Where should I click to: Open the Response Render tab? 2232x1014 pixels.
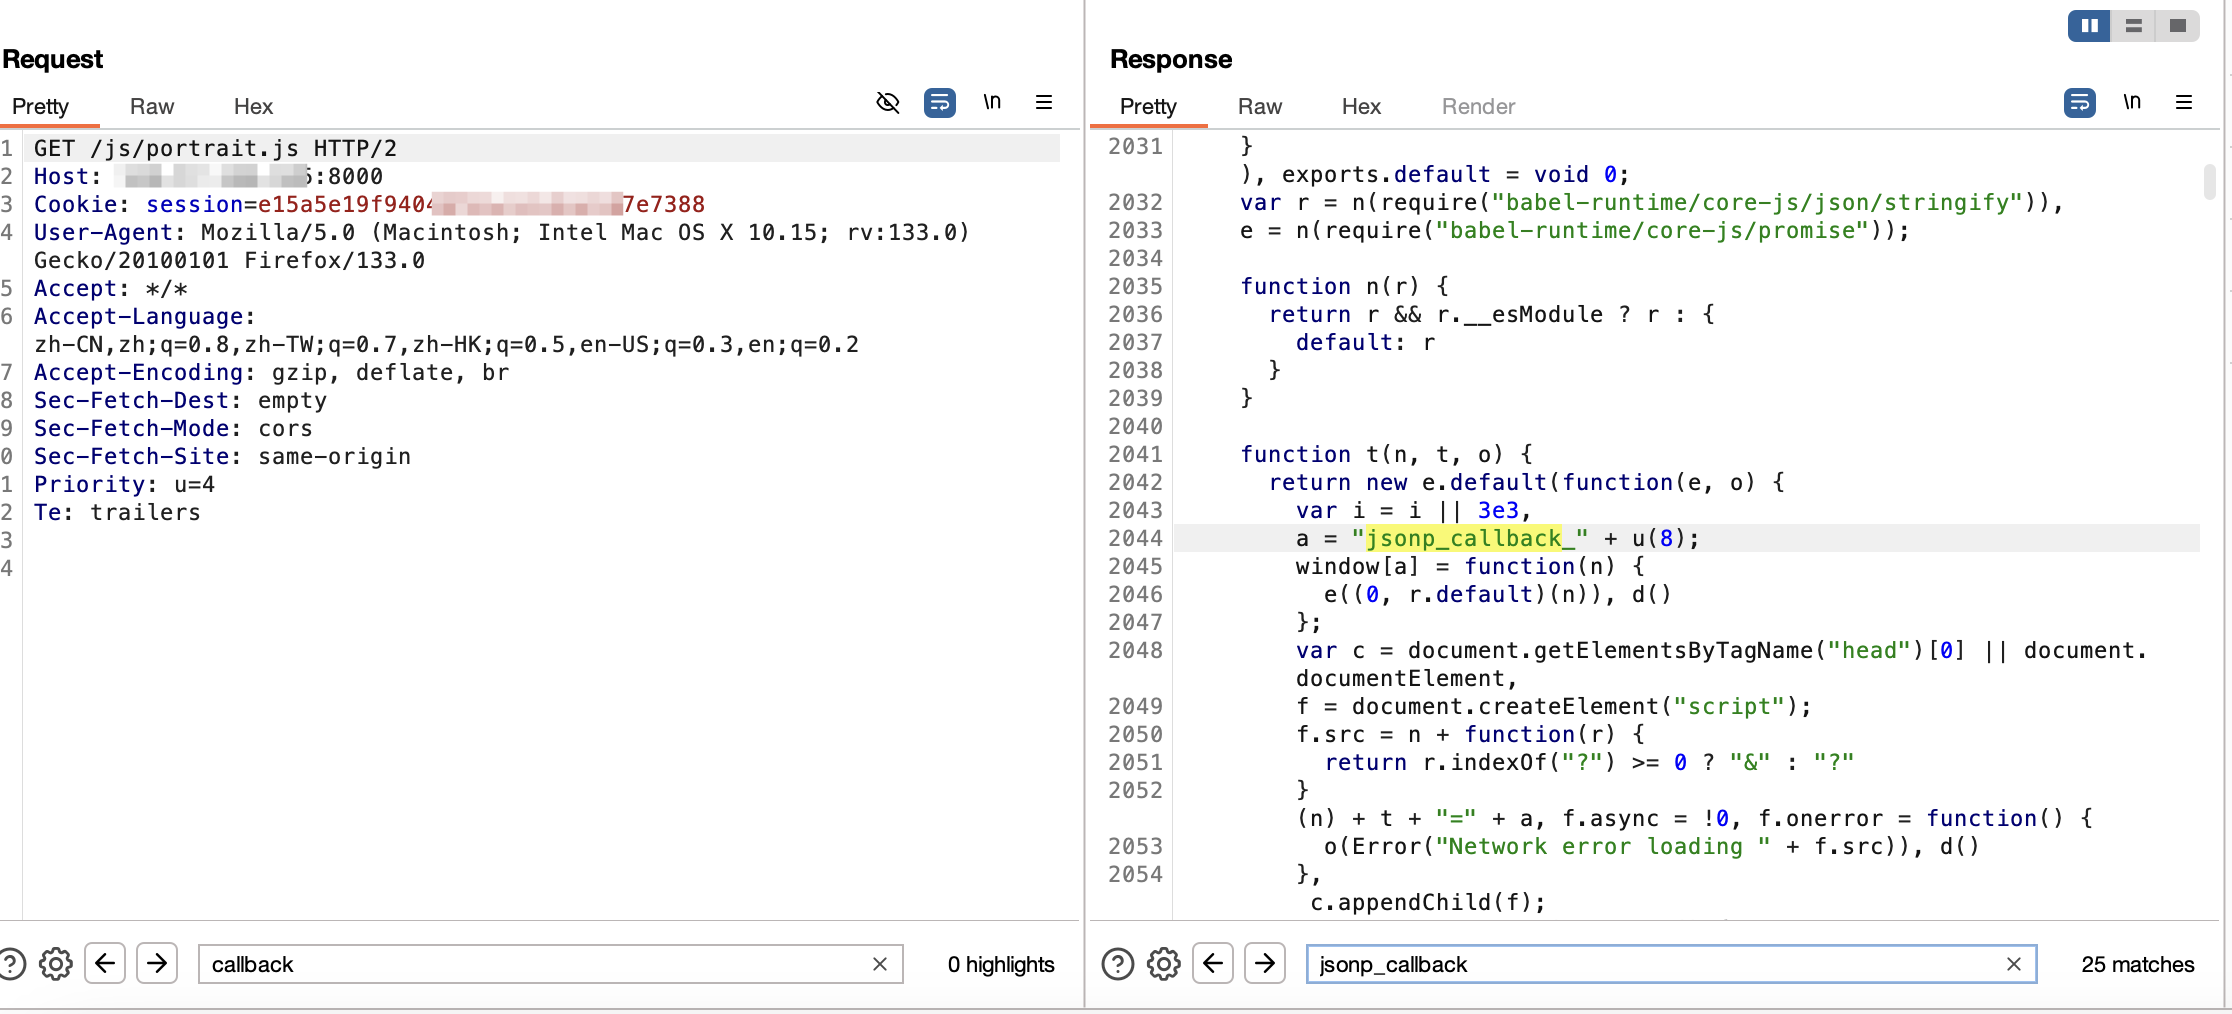click(1477, 107)
